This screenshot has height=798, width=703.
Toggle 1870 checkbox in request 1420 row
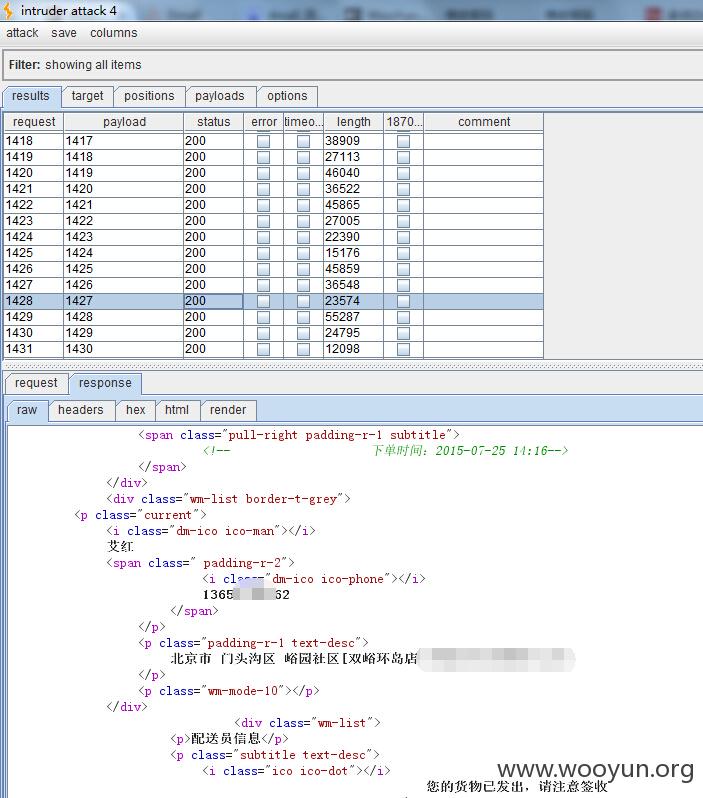tap(404, 173)
